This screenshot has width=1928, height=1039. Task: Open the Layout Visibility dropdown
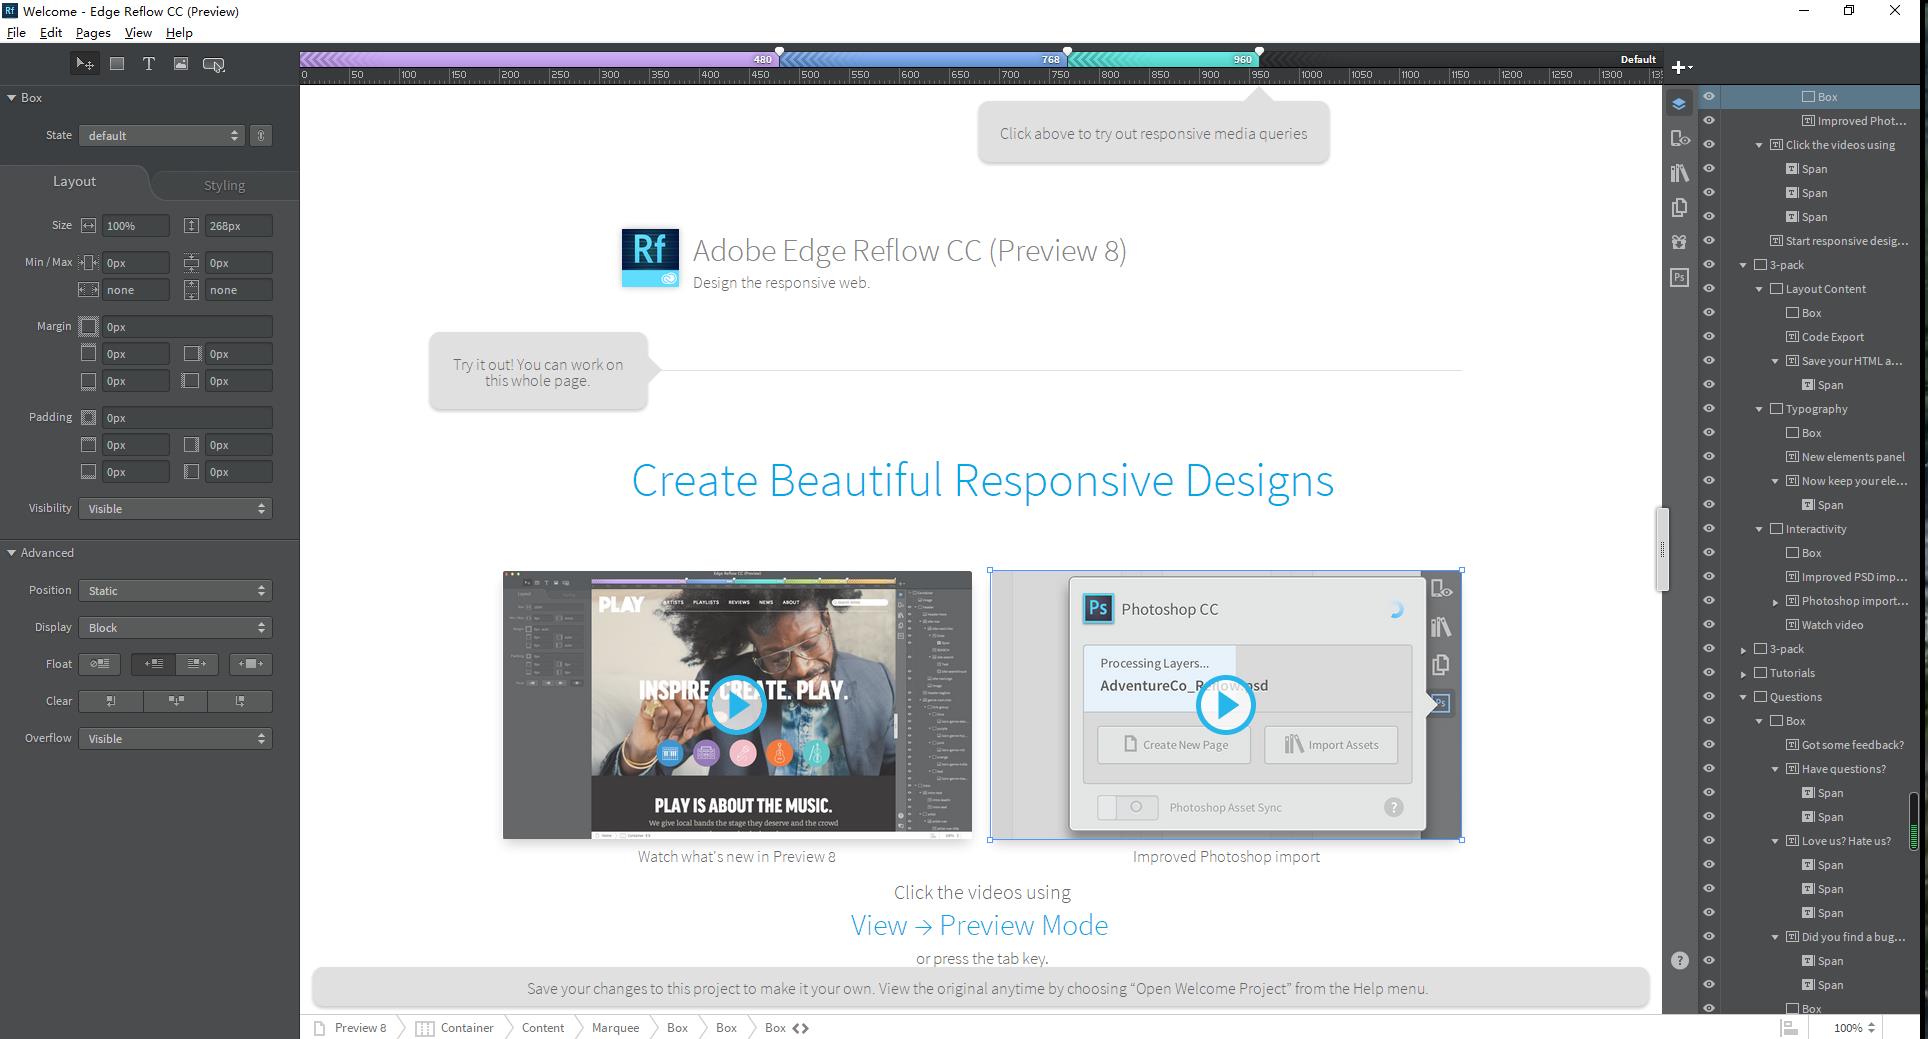[x=175, y=508]
